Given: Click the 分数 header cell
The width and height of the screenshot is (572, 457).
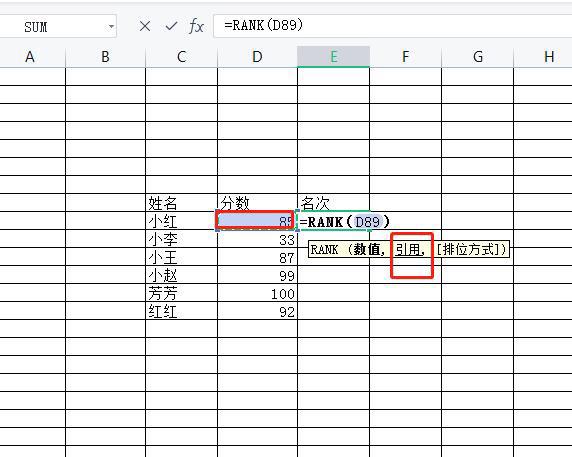Looking at the screenshot, I should (x=257, y=203).
